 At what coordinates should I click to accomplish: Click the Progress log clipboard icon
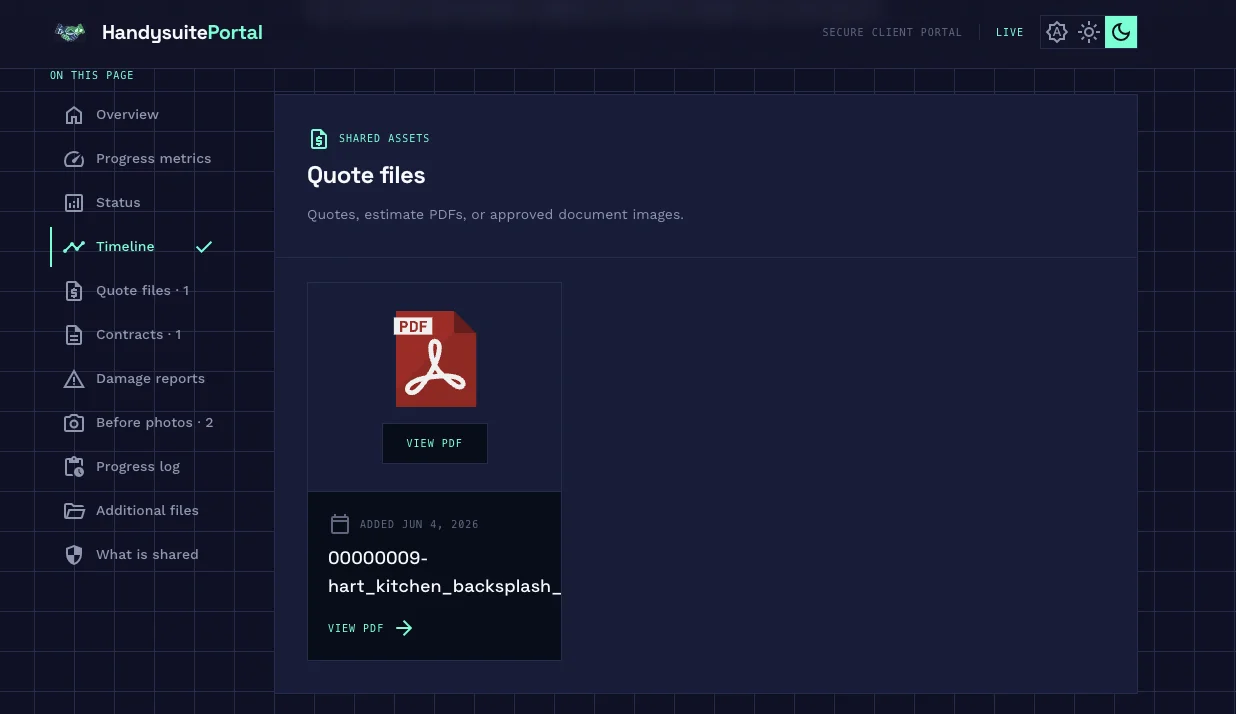click(74, 467)
